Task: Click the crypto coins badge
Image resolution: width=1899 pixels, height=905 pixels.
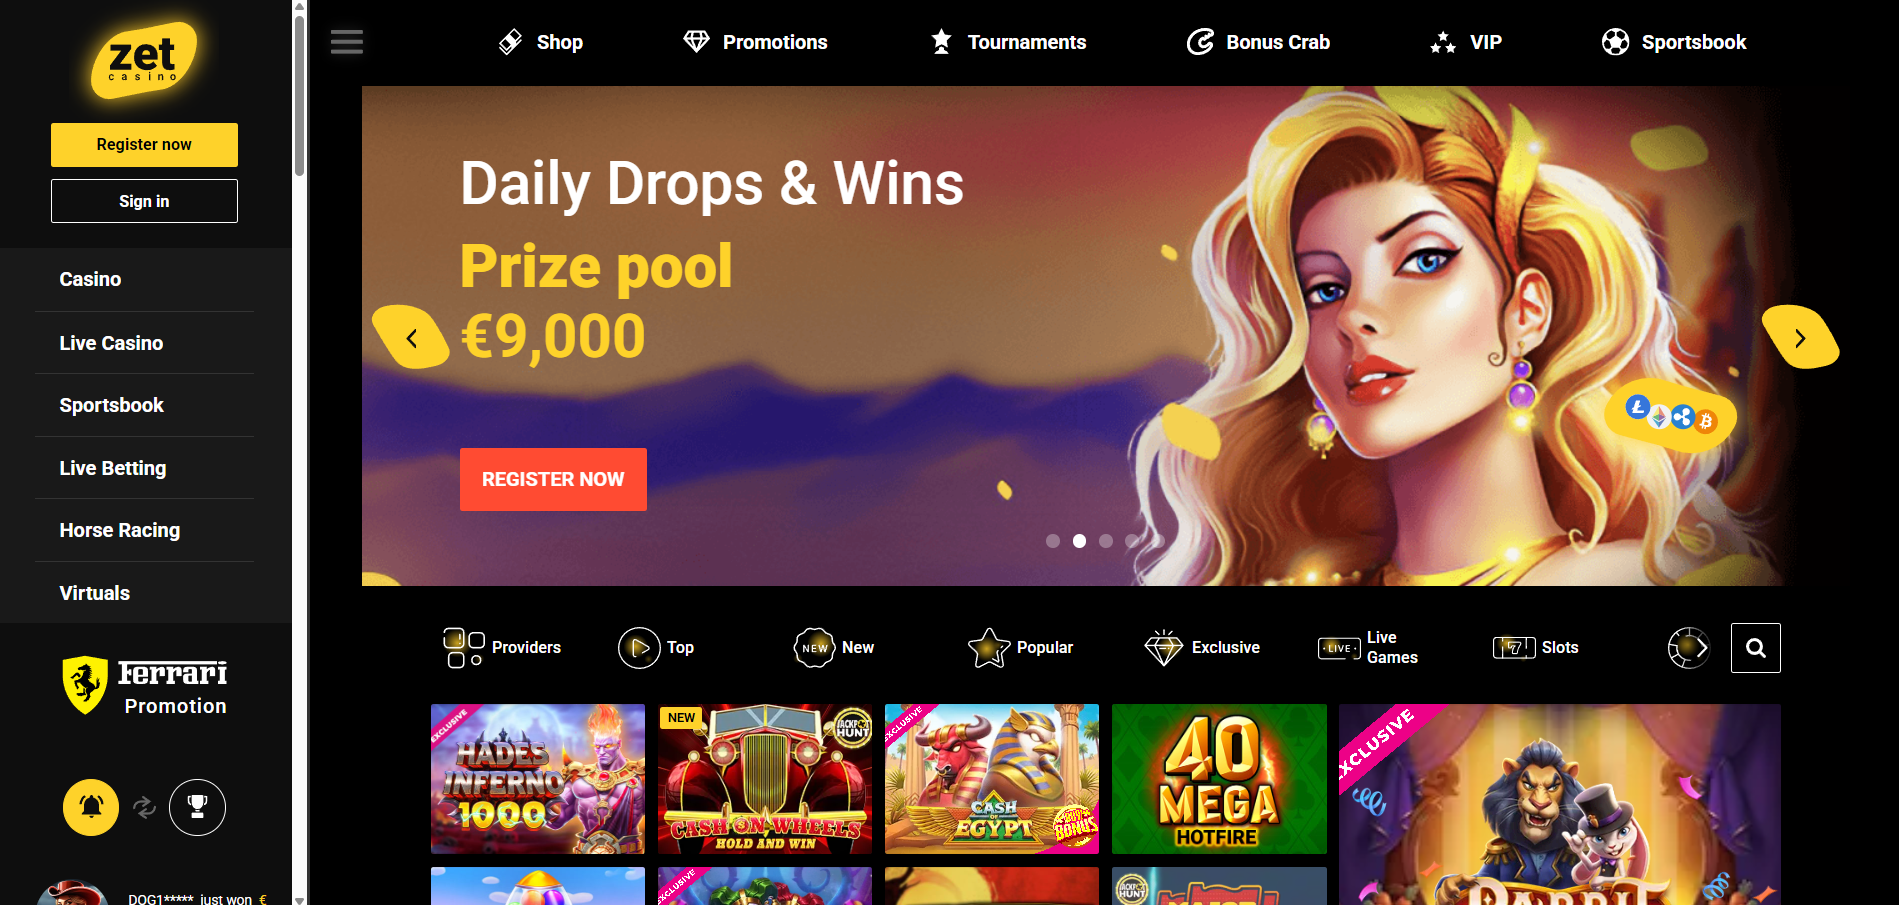Action: pyautogui.click(x=1671, y=416)
